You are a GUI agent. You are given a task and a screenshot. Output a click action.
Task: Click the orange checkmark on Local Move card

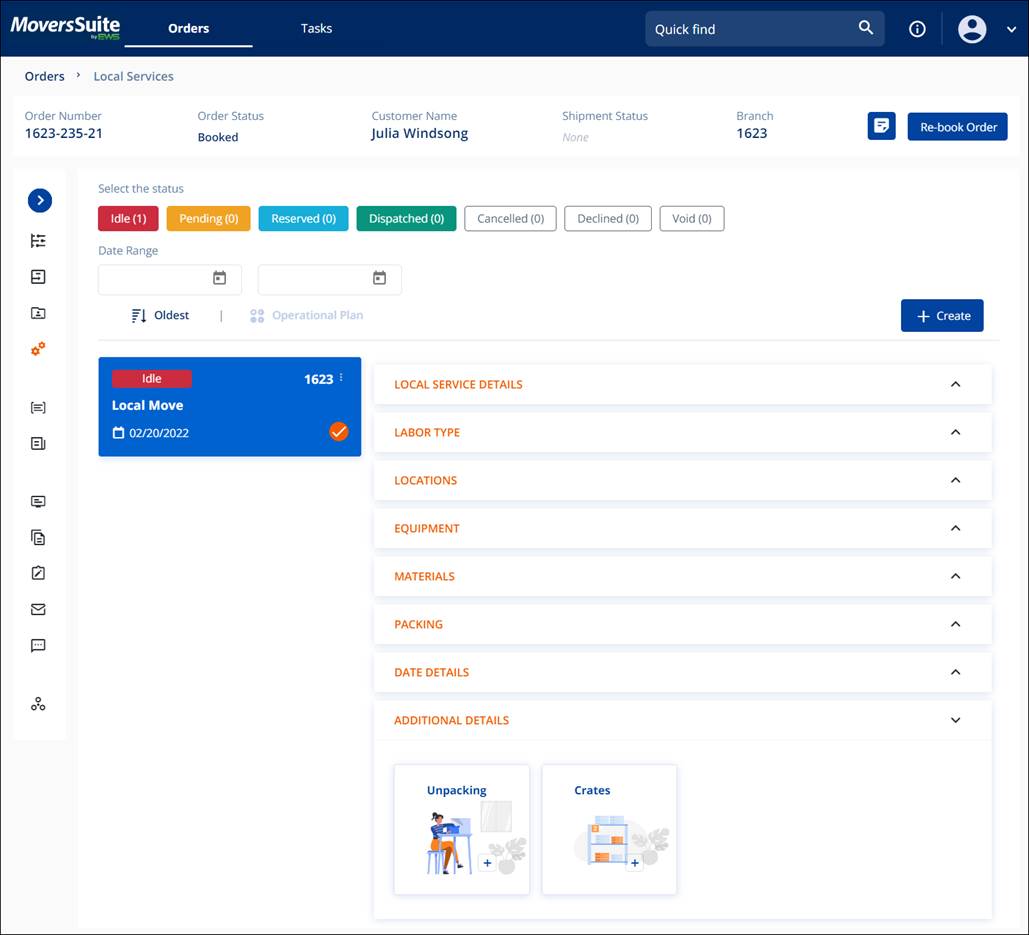338,431
